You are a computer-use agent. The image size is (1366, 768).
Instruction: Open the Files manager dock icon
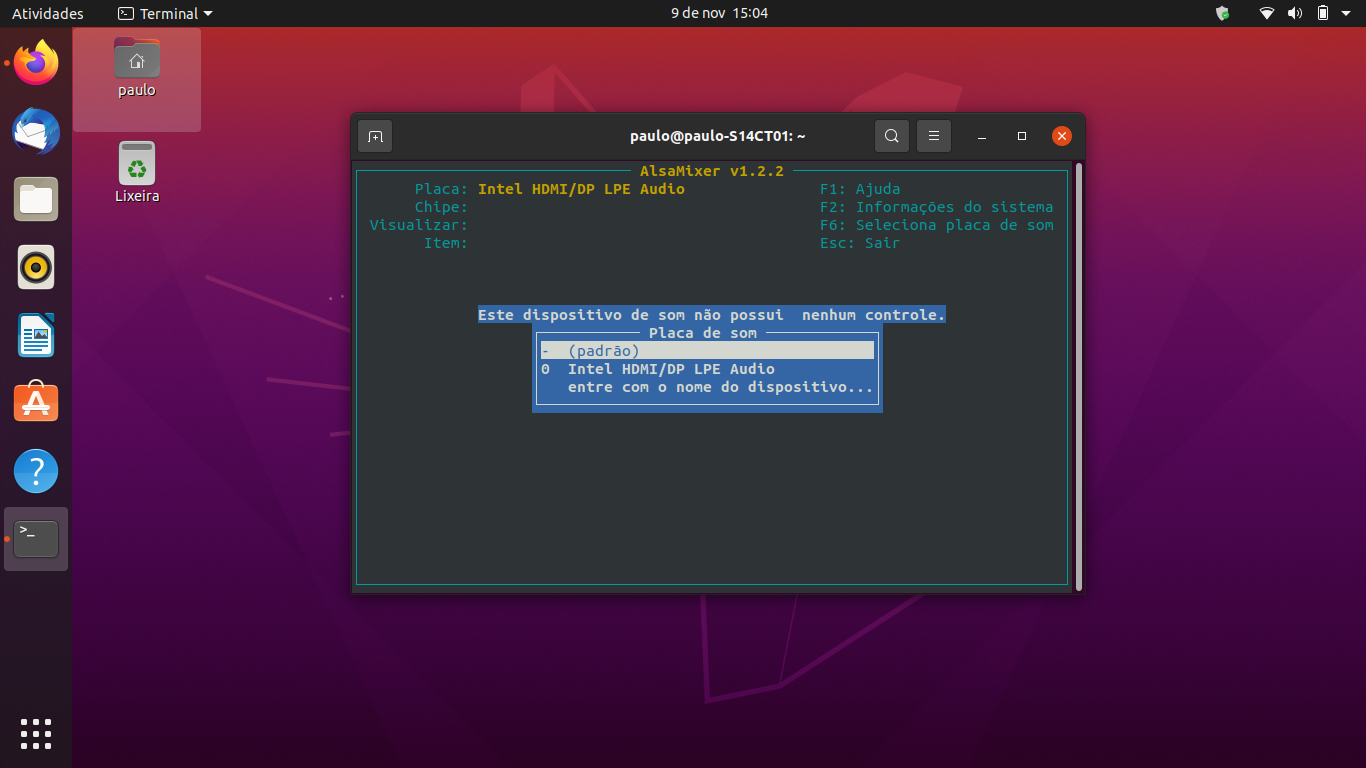[36, 199]
